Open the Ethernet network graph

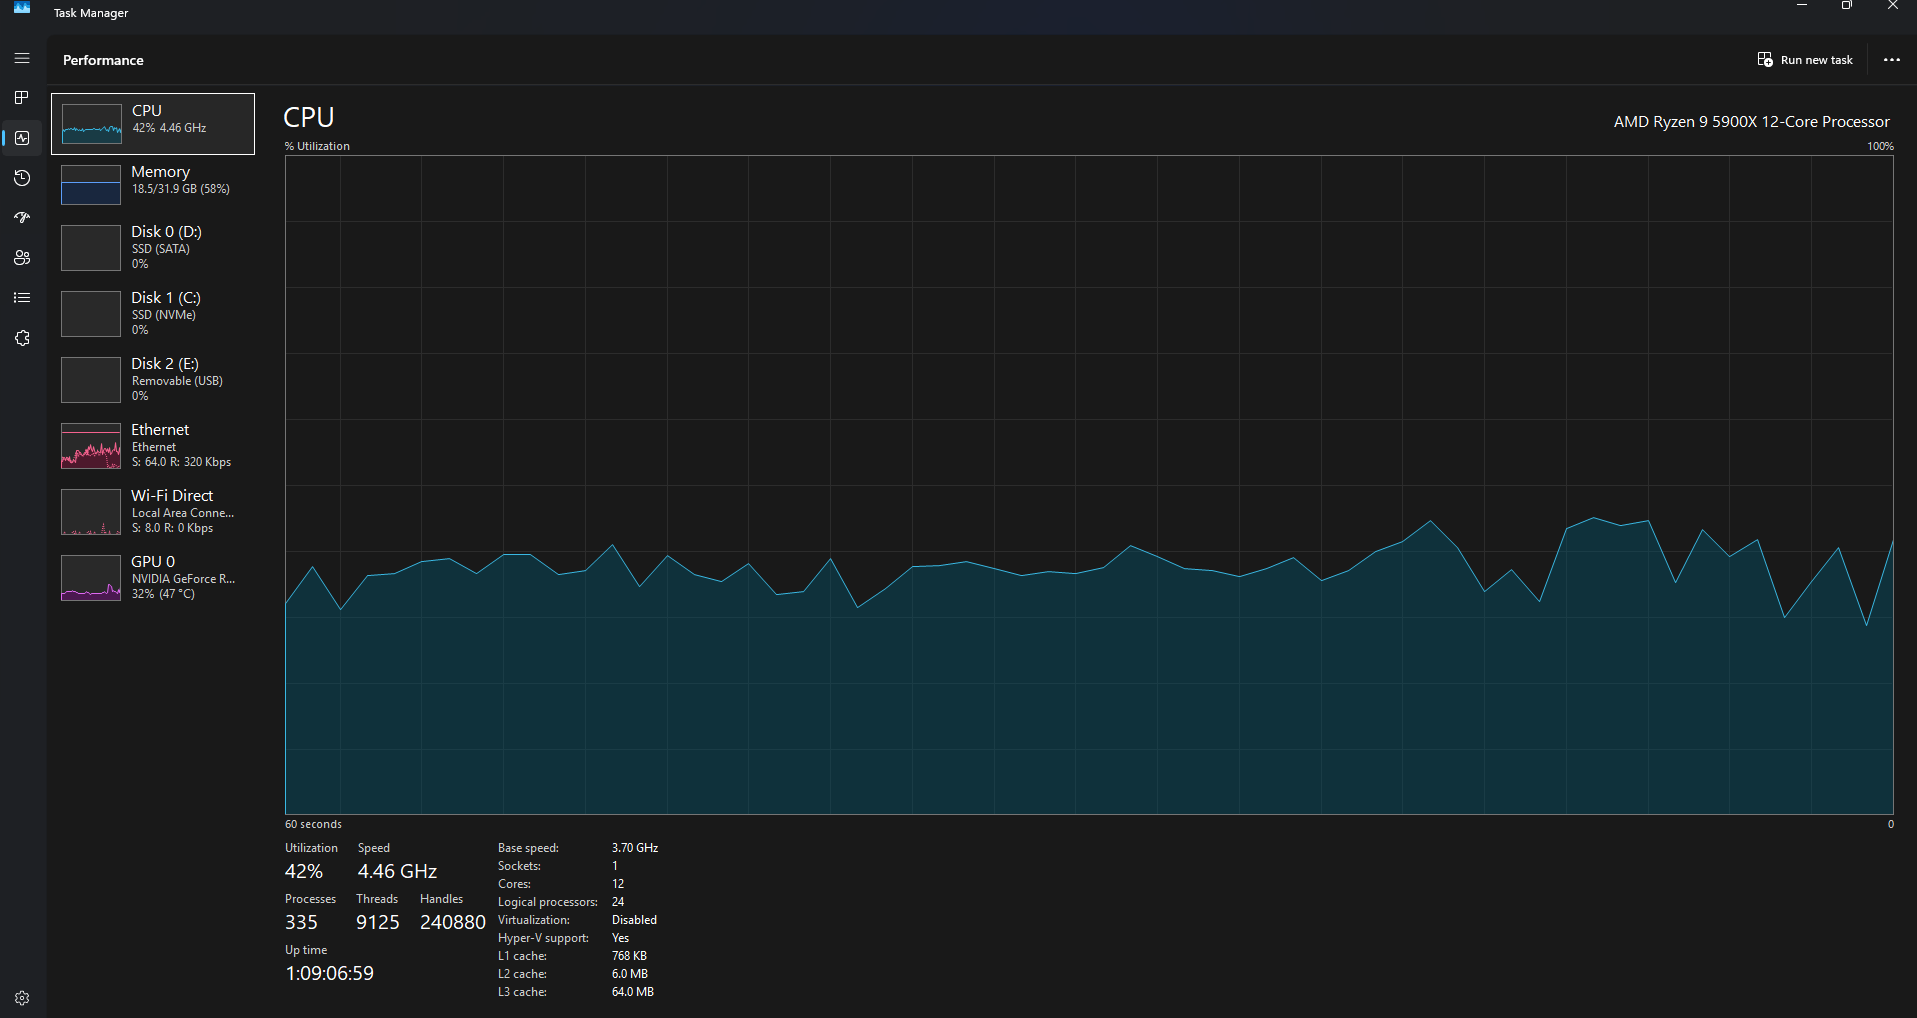pos(153,445)
